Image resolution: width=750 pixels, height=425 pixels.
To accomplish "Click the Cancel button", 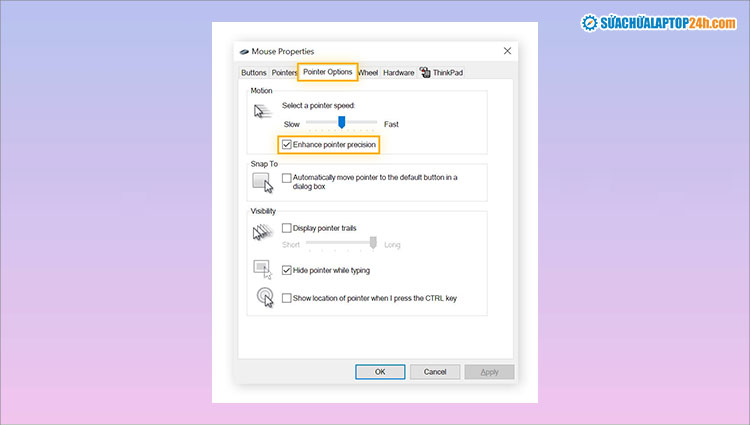I will click(435, 371).
